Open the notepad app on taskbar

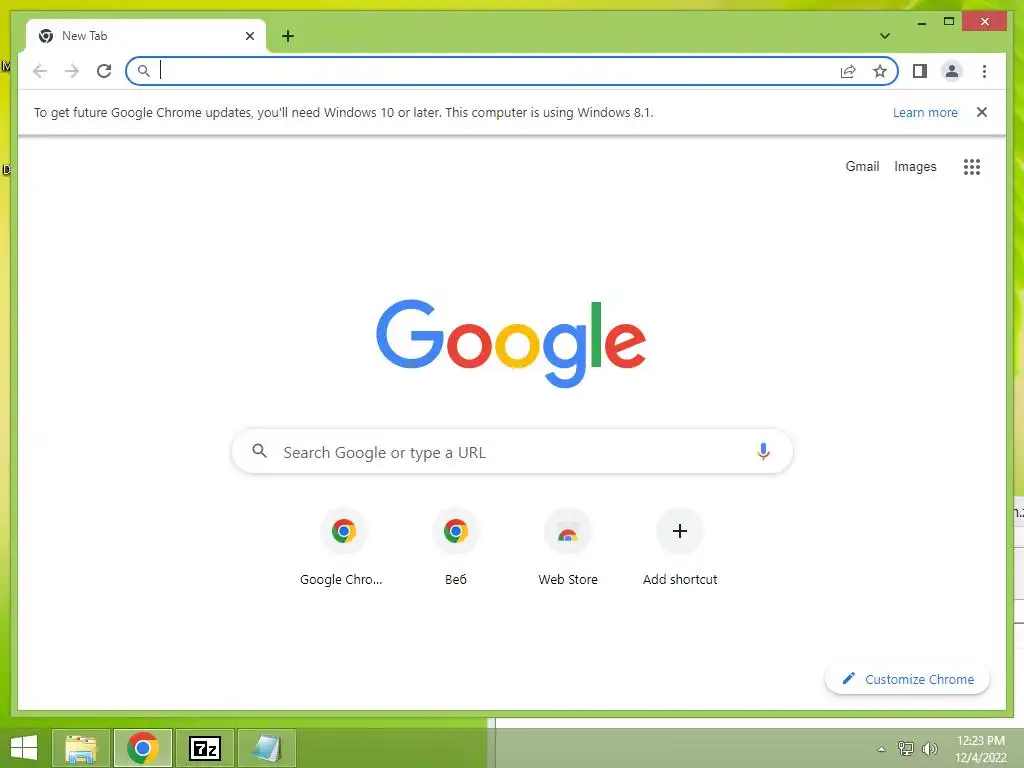266,748
